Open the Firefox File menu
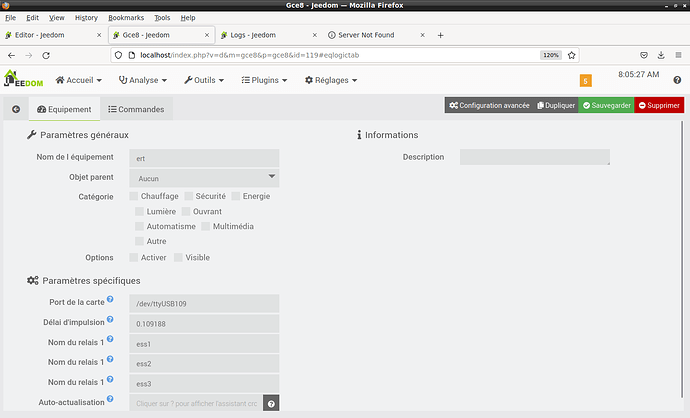 11,18
